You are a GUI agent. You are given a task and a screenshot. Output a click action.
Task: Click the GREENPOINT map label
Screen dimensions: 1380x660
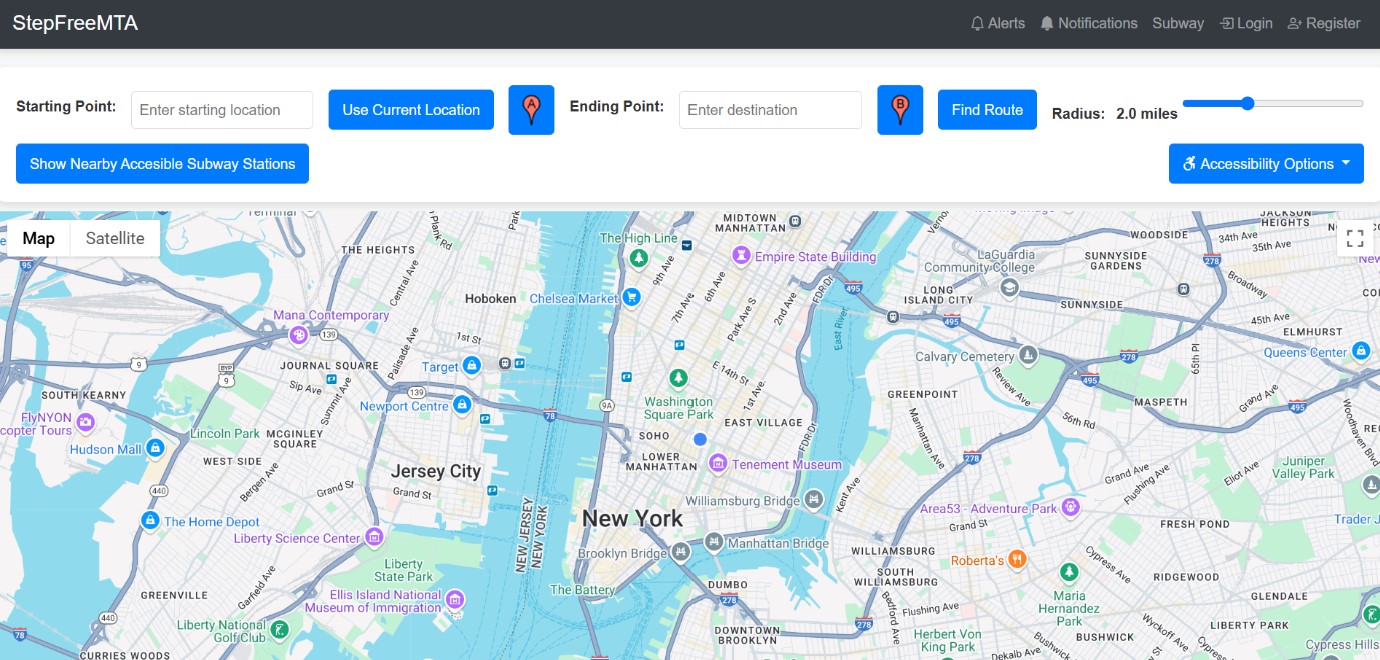point(923,394)
